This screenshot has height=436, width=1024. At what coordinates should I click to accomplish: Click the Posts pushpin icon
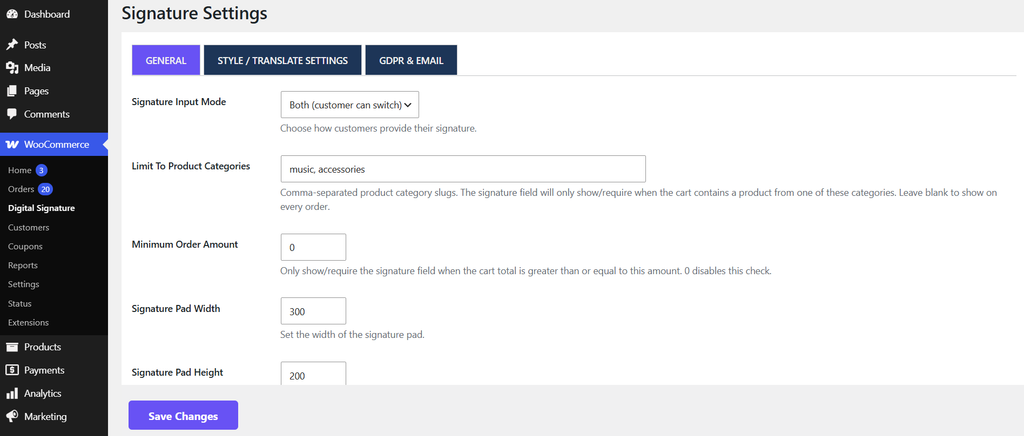click(x=12, y=45)
